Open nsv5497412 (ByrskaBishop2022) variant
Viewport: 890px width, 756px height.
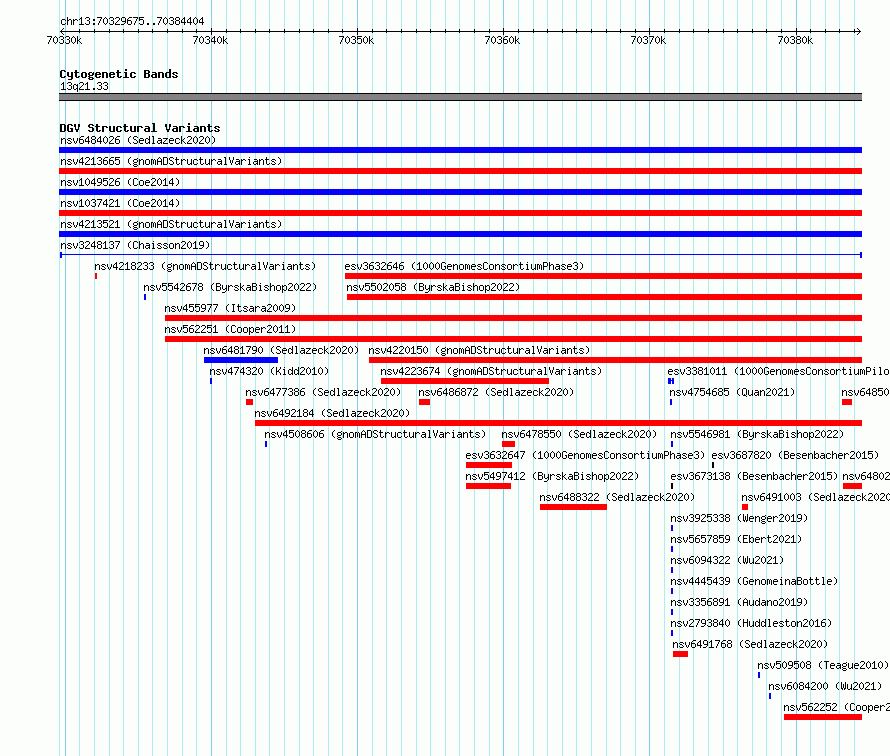[x=552, y=476]
